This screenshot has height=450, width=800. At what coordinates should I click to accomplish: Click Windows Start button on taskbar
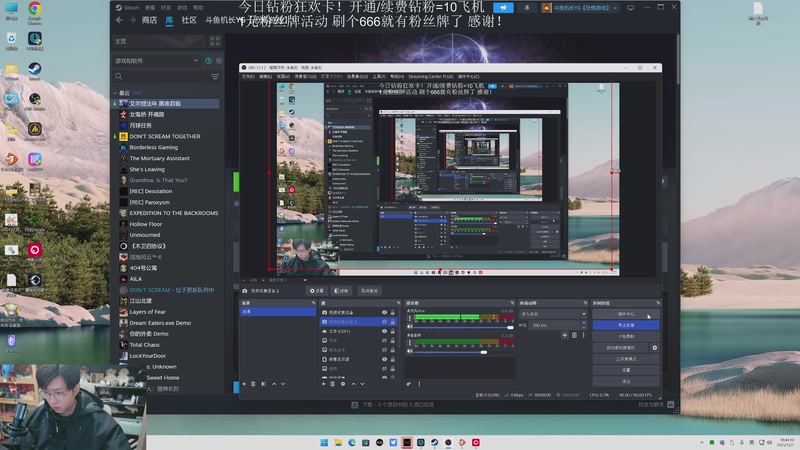point(324,442)
